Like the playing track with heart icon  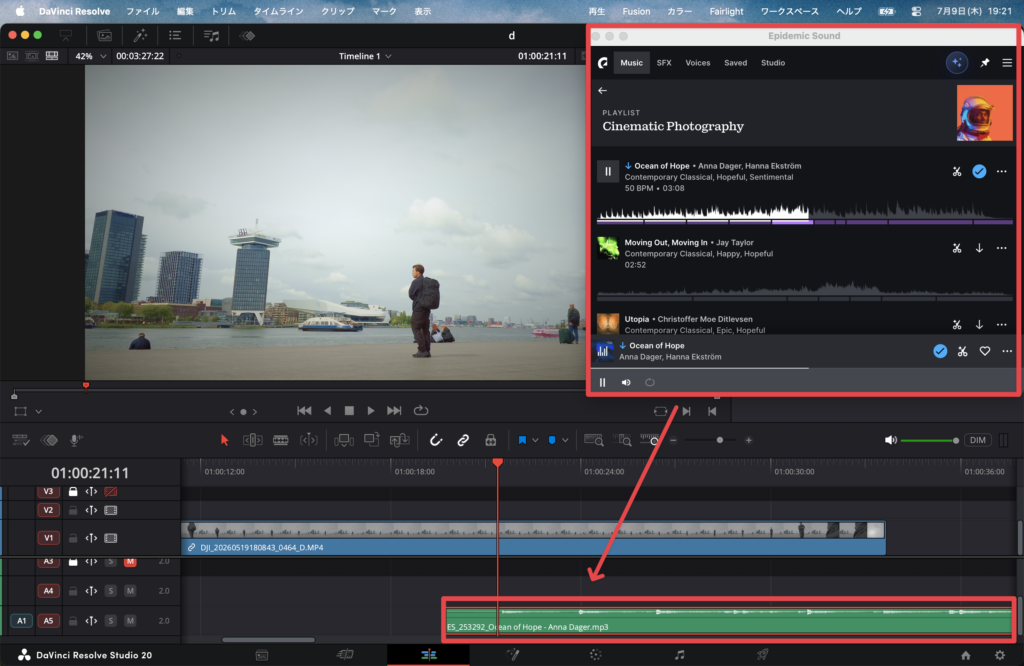click(984, 351)
